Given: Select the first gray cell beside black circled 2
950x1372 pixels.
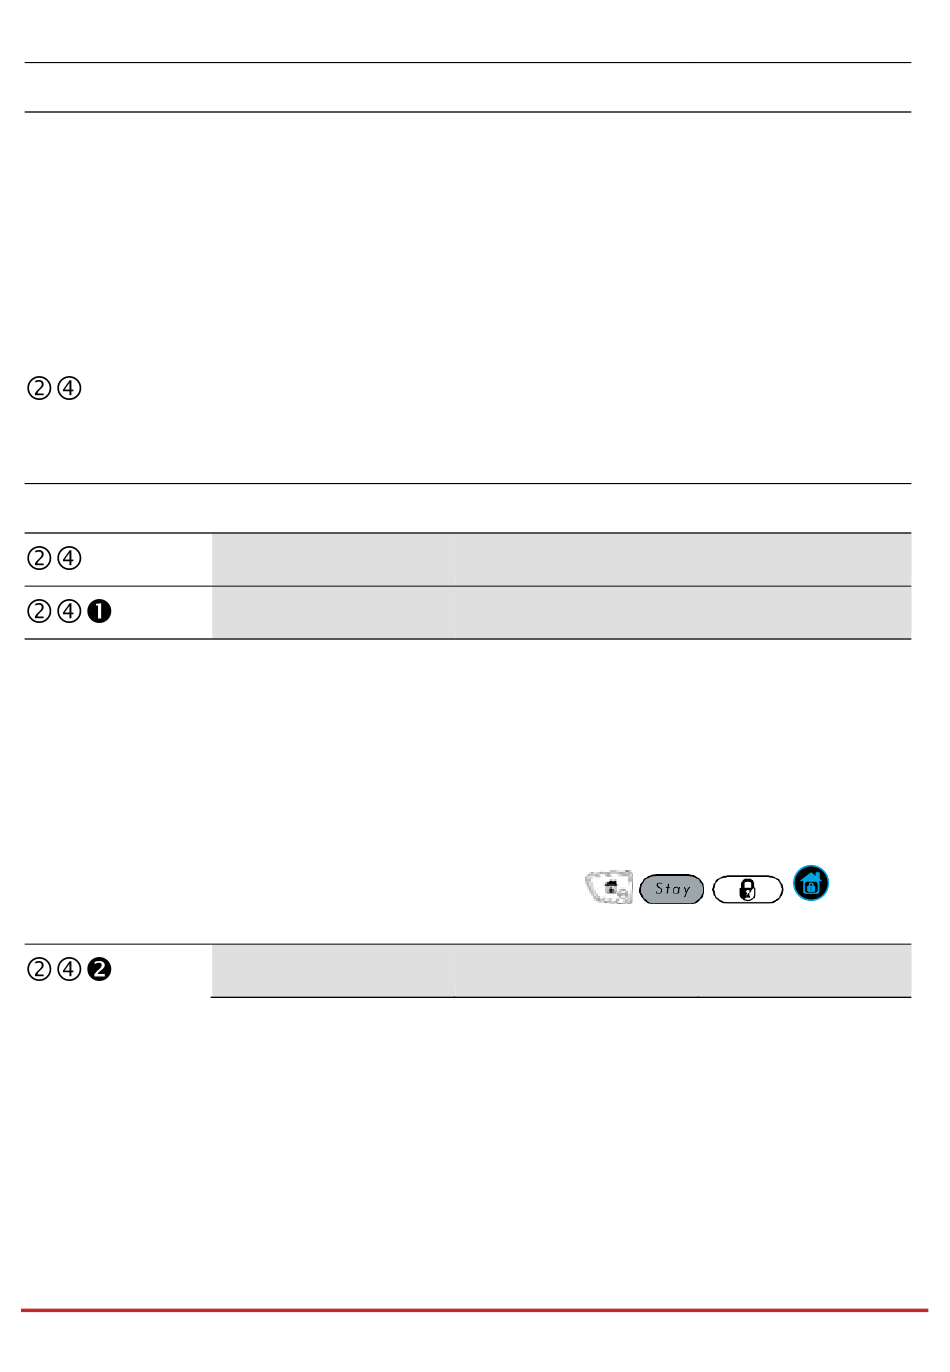Looking at the screenshot, I should tap(332, 971).
